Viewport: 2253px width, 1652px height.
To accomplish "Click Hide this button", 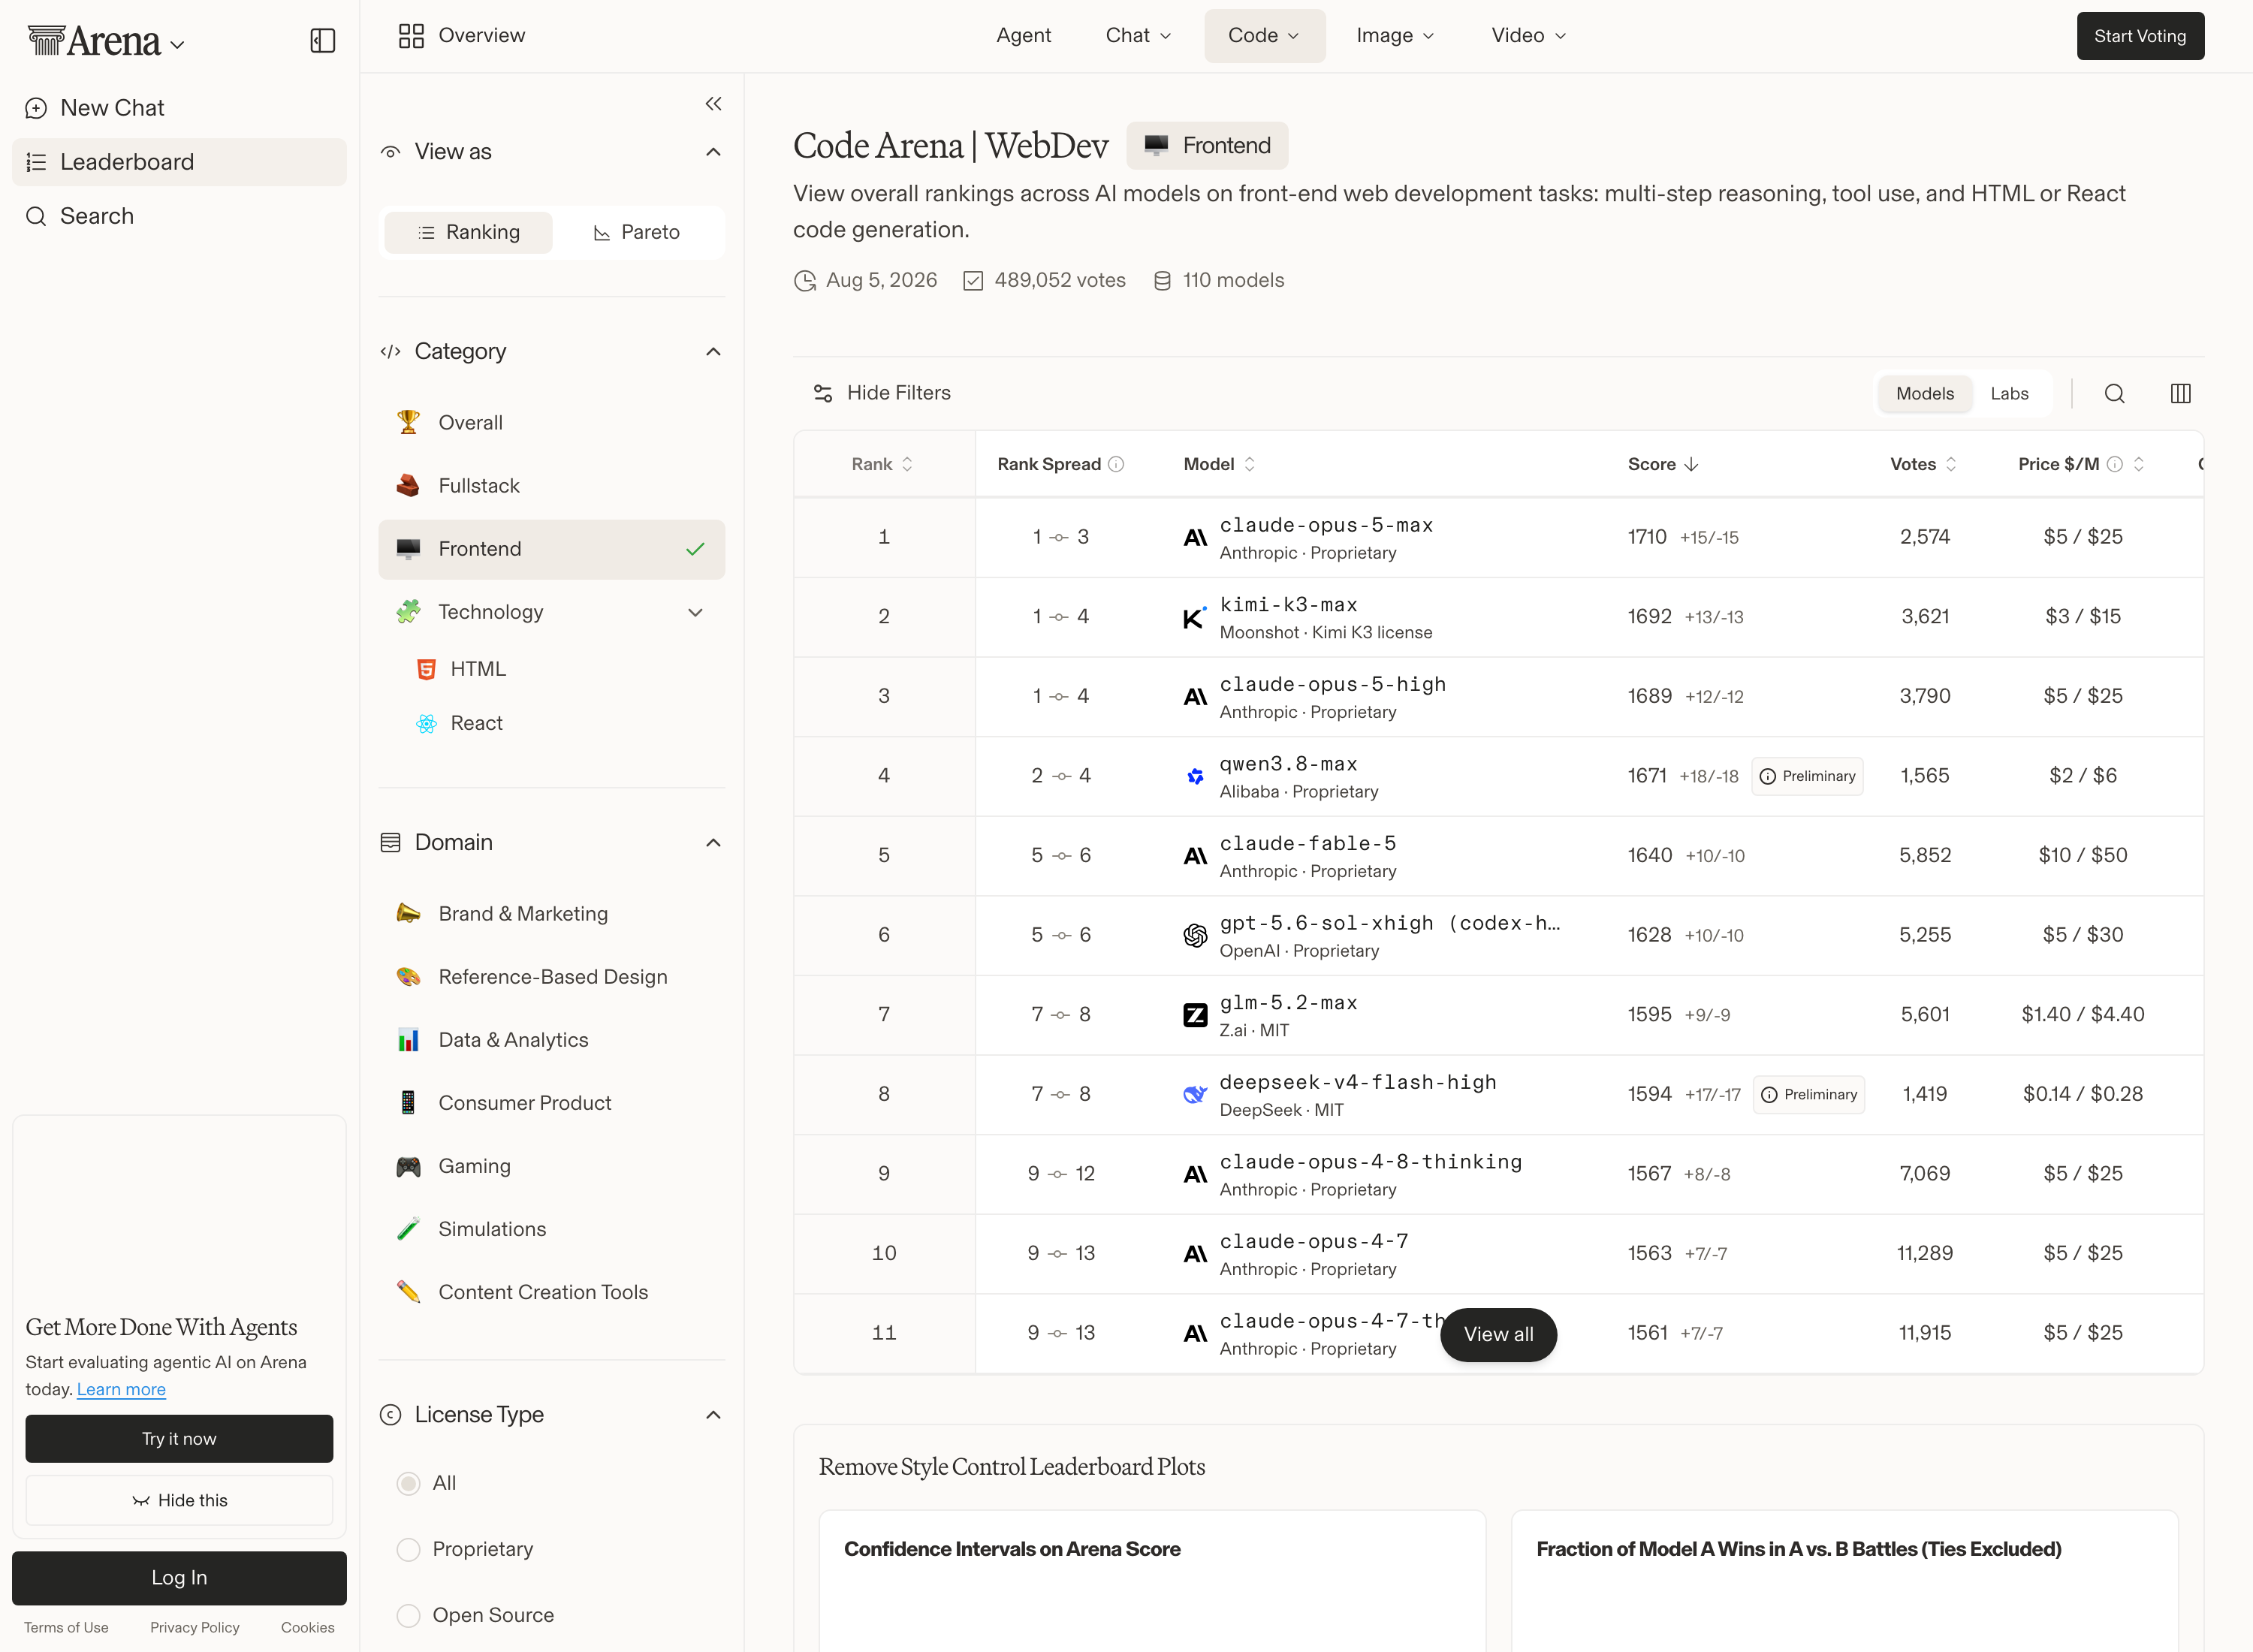I will (179, 1501).
